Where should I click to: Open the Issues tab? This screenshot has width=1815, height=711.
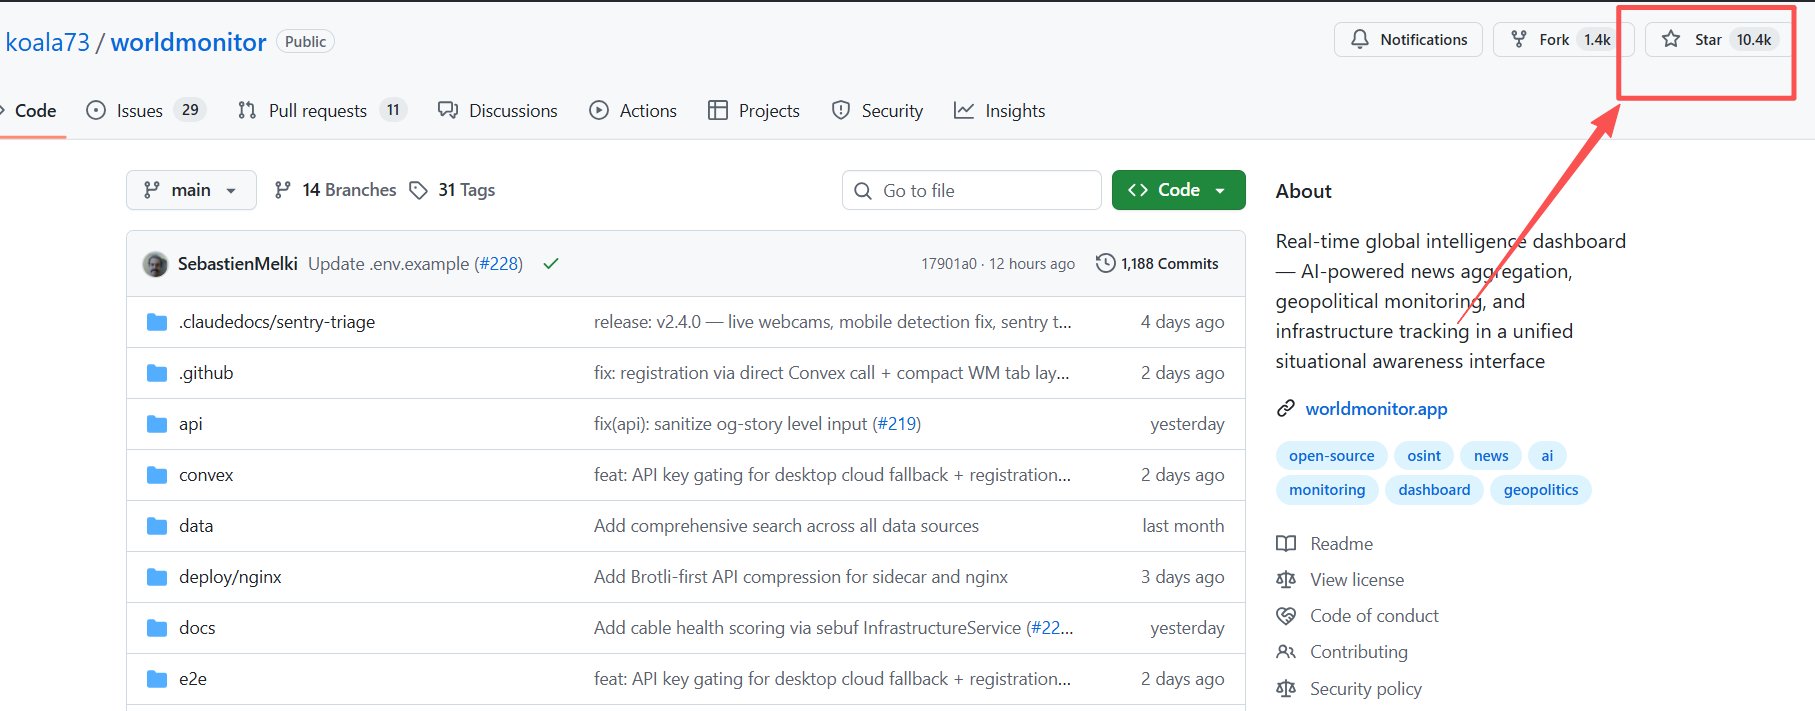pos(139,111)
